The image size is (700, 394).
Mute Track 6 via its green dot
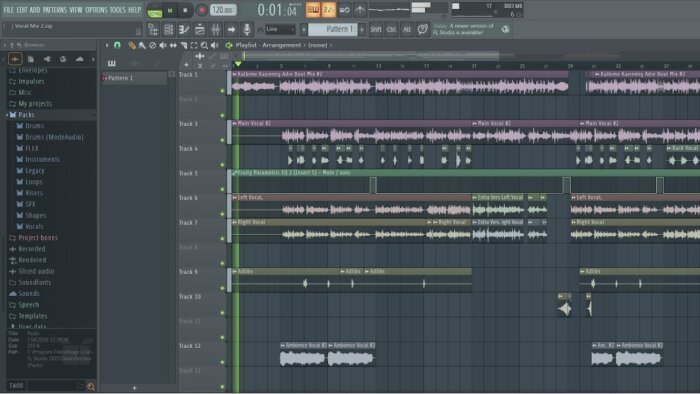click(x=222, y=214)
